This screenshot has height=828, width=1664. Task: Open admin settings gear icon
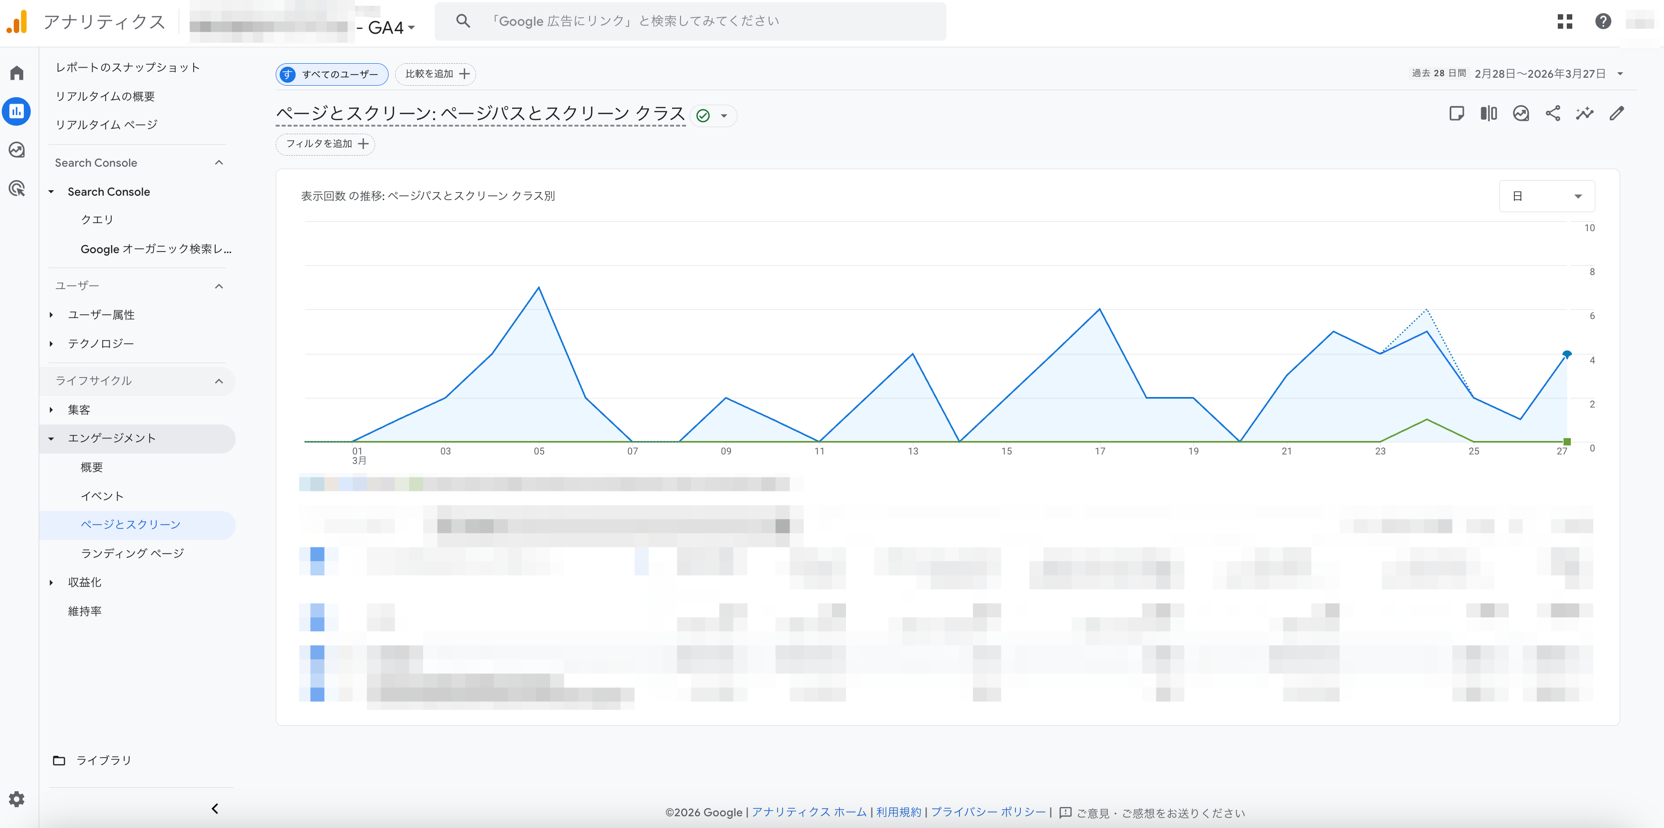coord(17,799)
